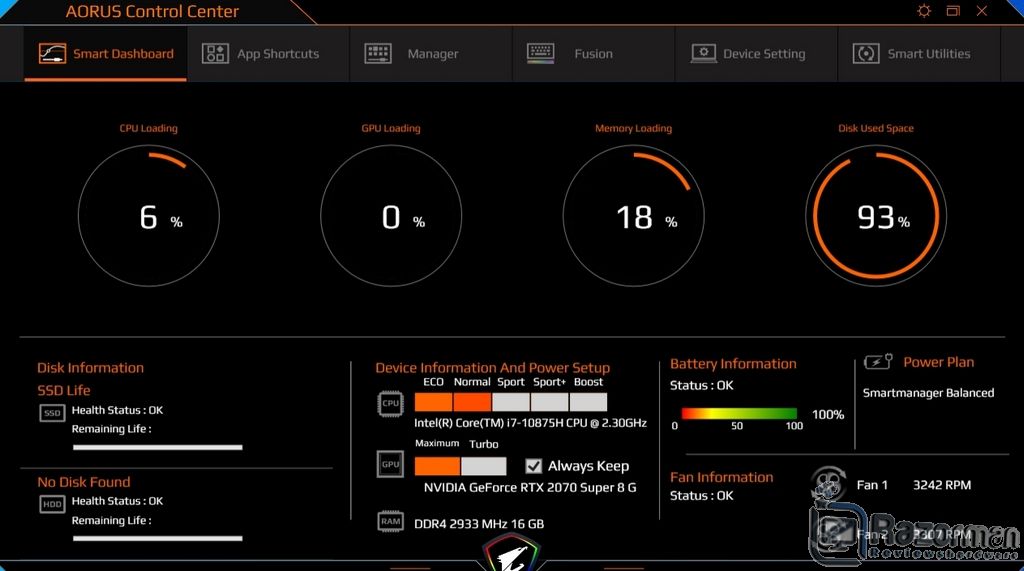Click NVIDIA GeForce RTX 2070 Super text
Screen dimensions: 1024x571
[530, 487]
